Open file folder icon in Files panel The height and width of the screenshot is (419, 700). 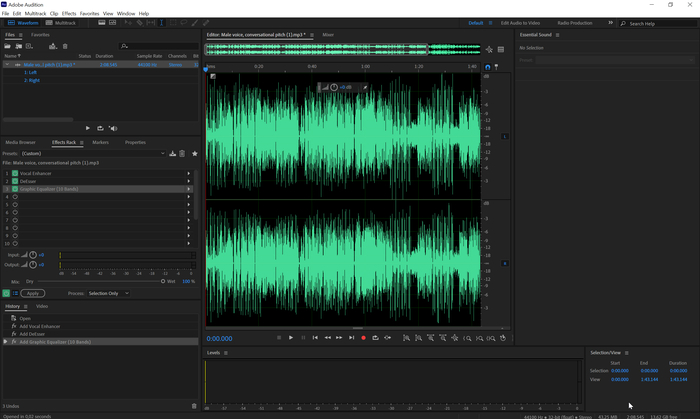tap(9, 46)
